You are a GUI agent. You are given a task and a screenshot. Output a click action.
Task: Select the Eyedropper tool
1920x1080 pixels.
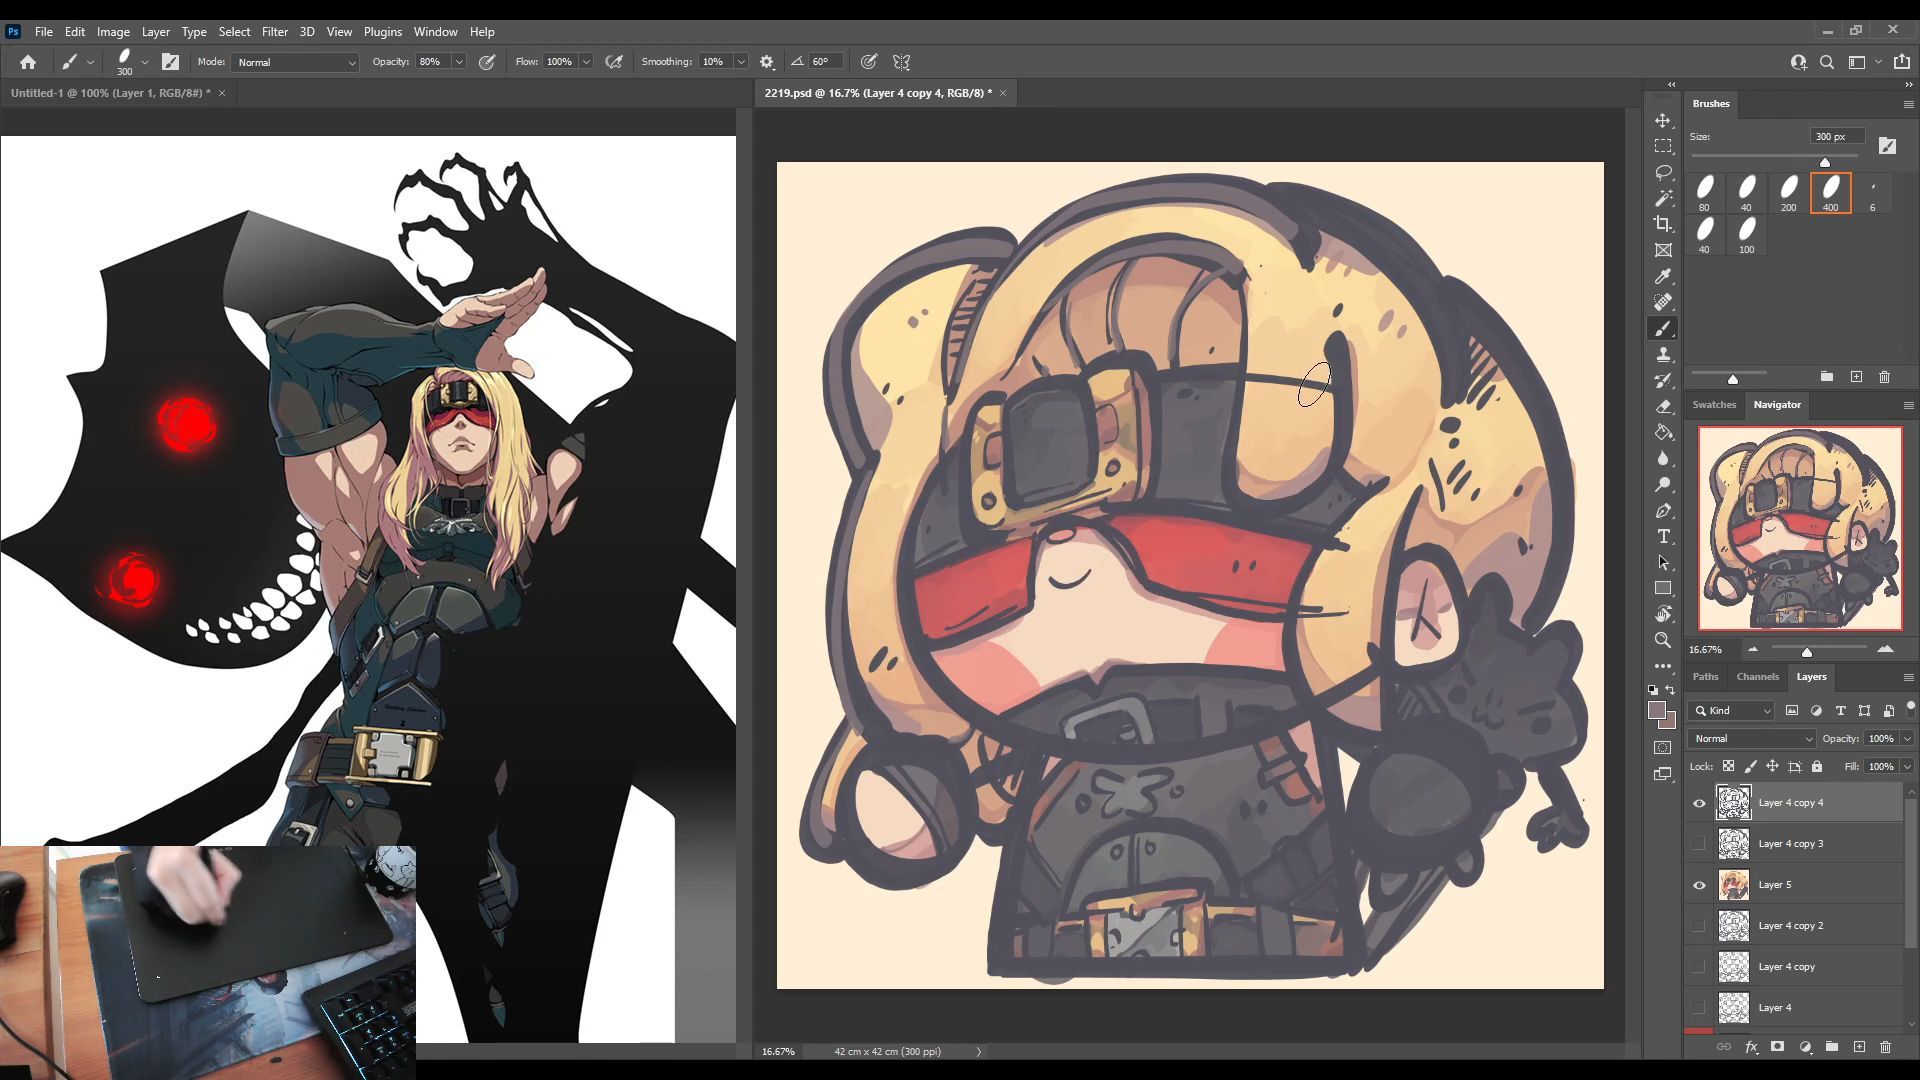pyautogui.click(x=1663, y=276)
